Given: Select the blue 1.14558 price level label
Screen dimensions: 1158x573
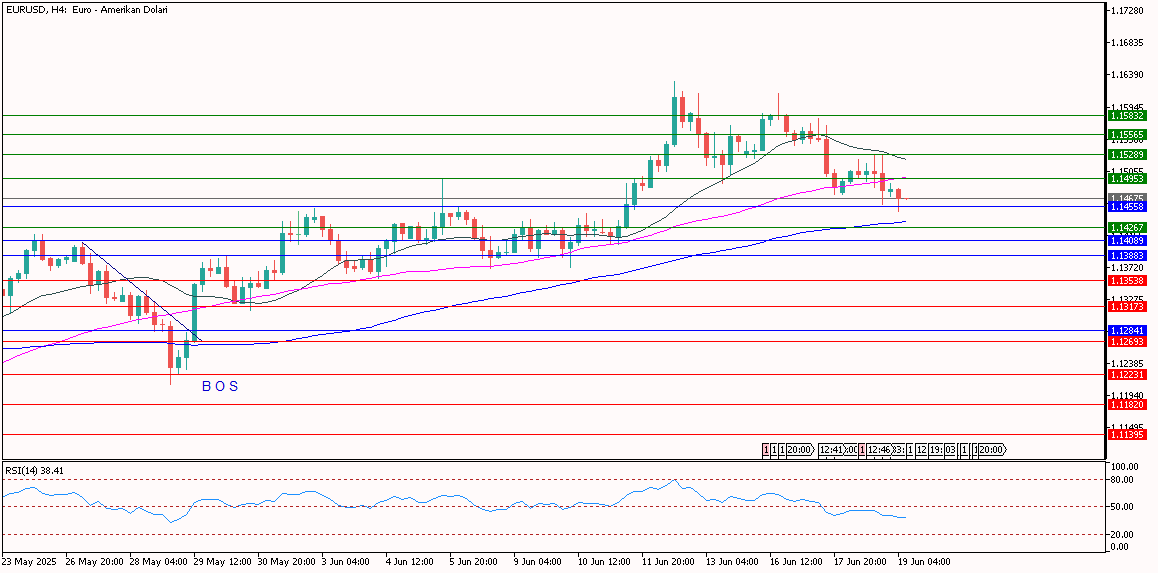Looking at the screenshot, I should [x=1127, y=207].
